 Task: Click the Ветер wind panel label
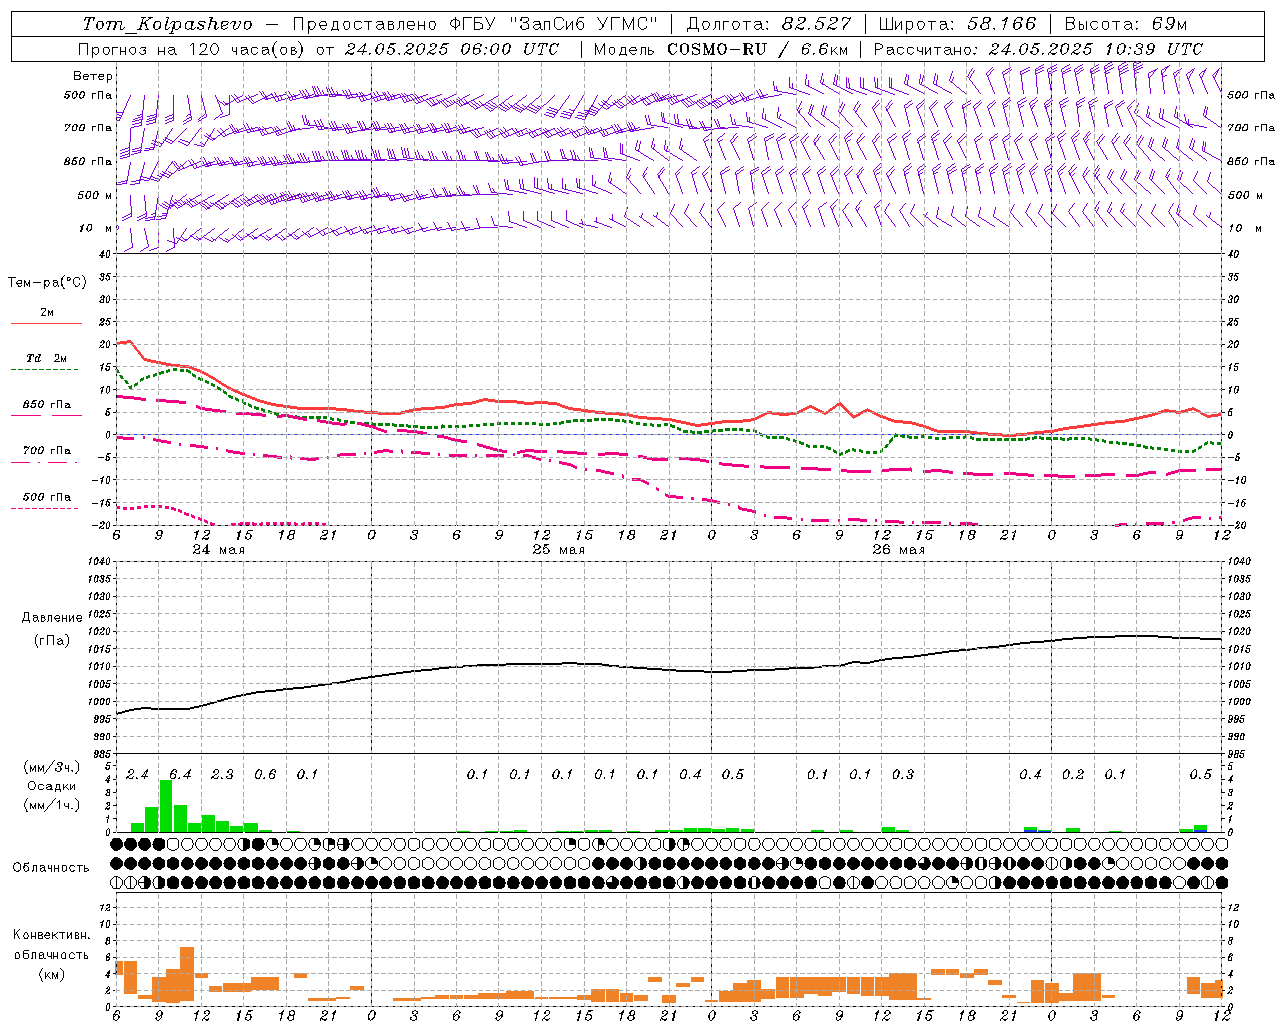pos(93,76)
